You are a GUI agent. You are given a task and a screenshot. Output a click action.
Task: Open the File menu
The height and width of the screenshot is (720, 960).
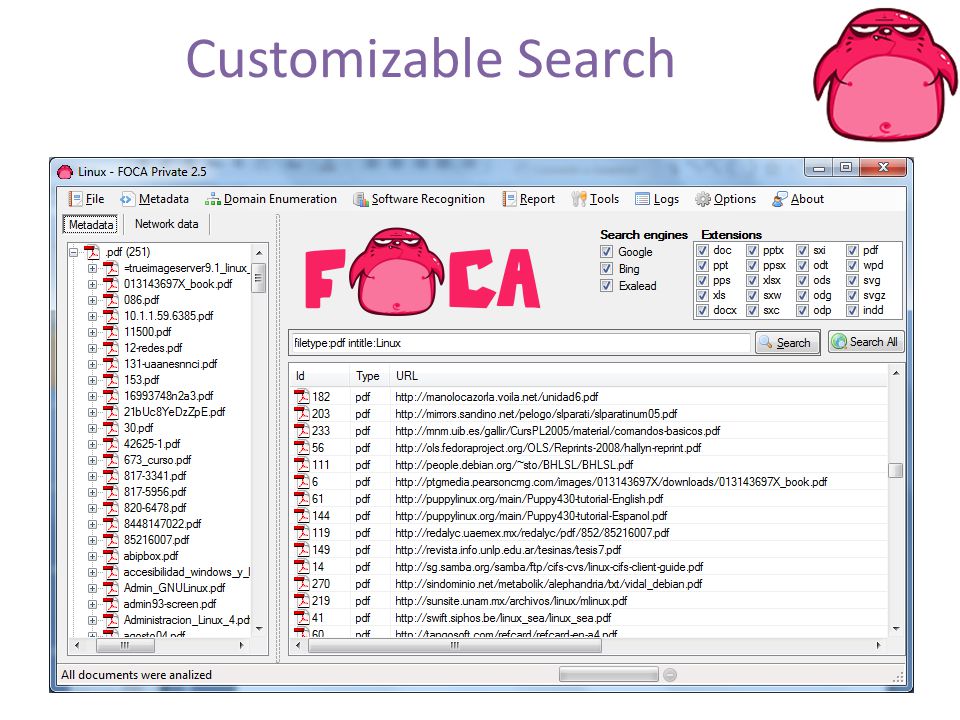click(x=86, y=199)
